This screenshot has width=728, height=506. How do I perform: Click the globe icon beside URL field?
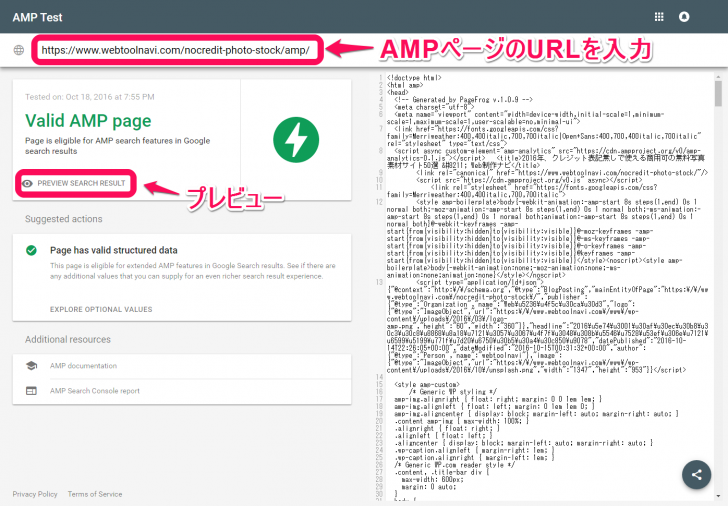click(x=19, y=50)
